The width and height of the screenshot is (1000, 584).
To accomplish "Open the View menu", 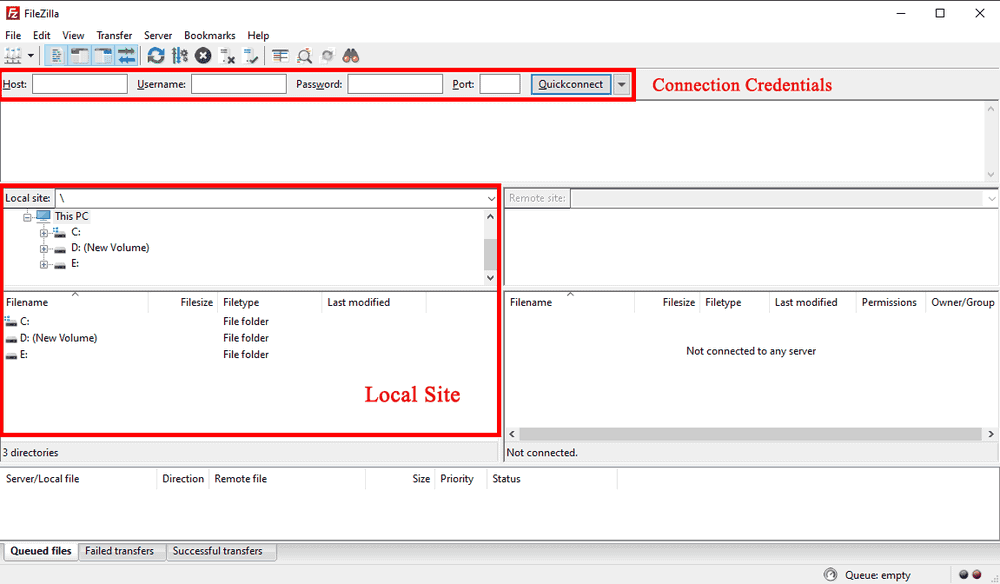I will [73, 36].
